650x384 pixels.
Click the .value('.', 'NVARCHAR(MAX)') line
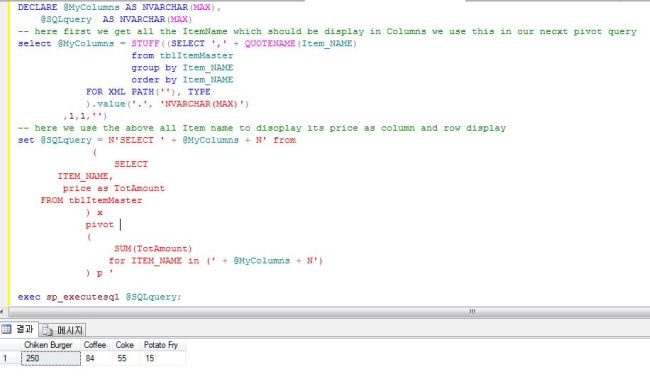click(x=167, y=104)
